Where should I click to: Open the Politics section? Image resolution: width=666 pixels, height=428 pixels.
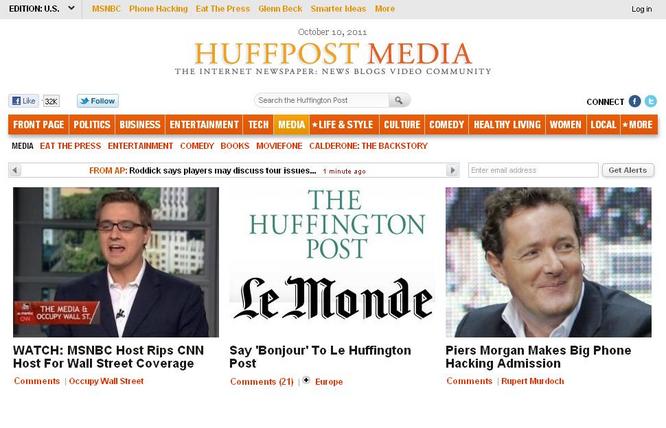tap(92, 124)
